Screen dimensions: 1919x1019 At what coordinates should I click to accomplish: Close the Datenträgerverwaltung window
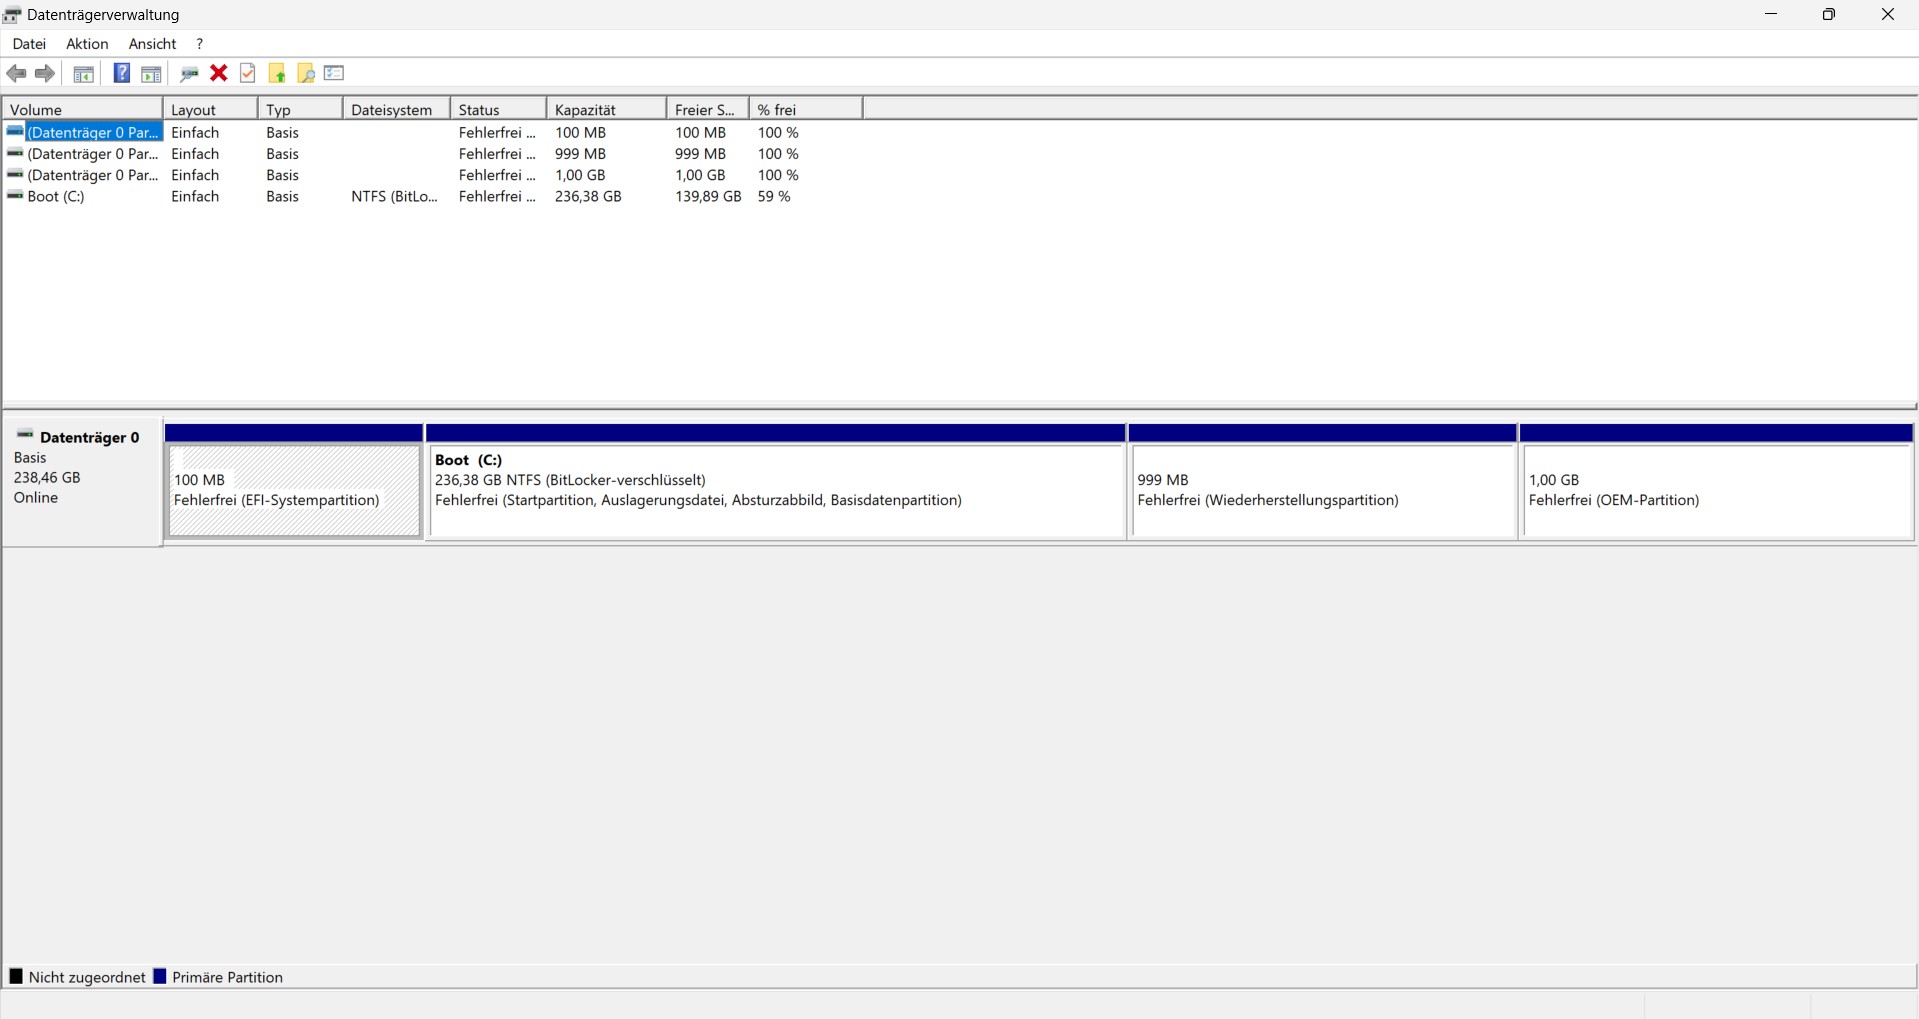1888,15
